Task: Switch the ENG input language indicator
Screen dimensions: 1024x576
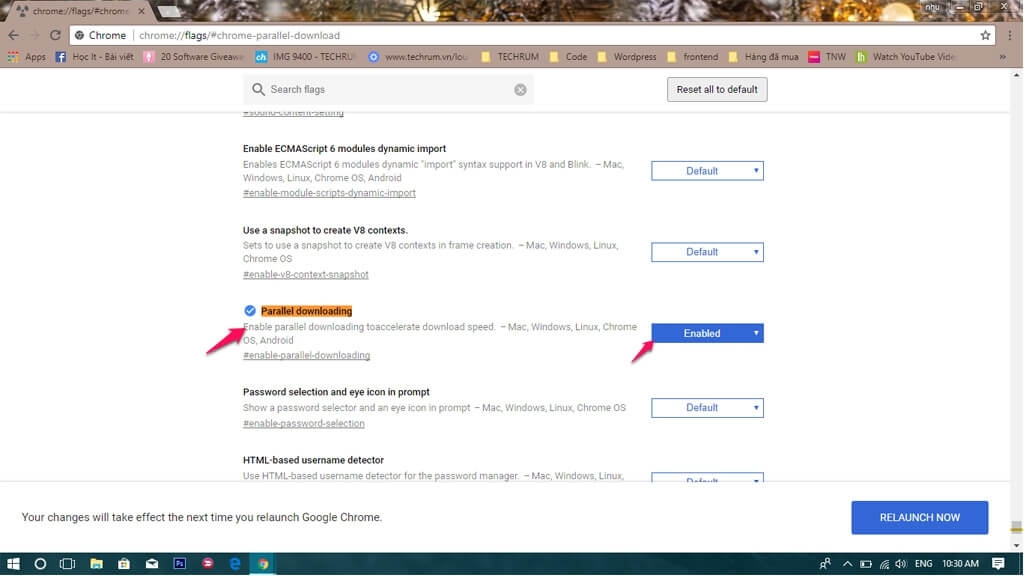Action: (x=923, y=564)
